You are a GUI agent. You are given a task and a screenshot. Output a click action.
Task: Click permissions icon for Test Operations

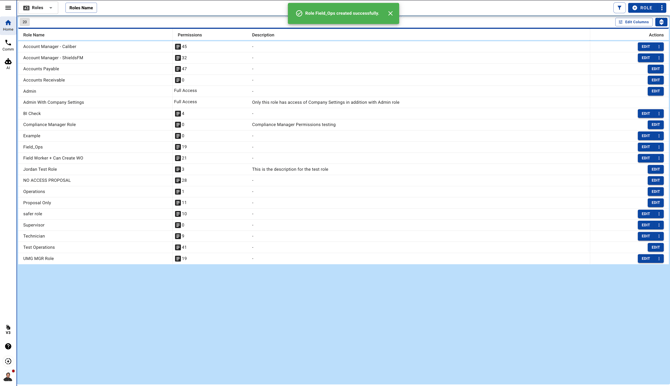[178, 247]
